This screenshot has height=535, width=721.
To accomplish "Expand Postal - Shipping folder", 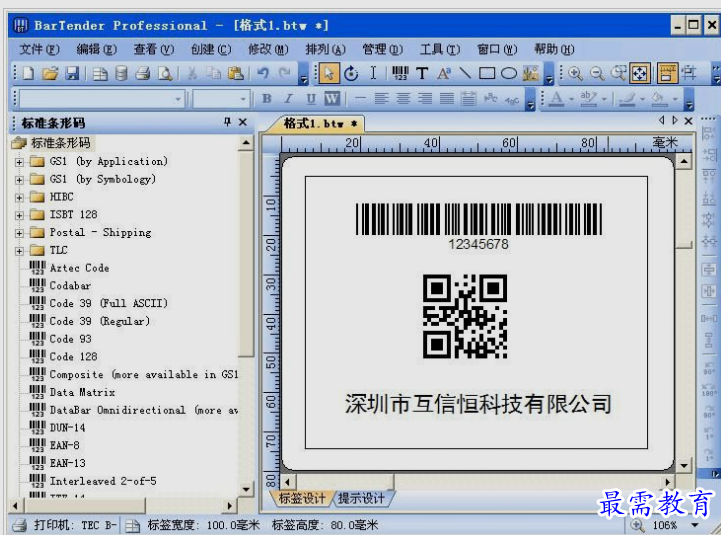I will 19,233.
